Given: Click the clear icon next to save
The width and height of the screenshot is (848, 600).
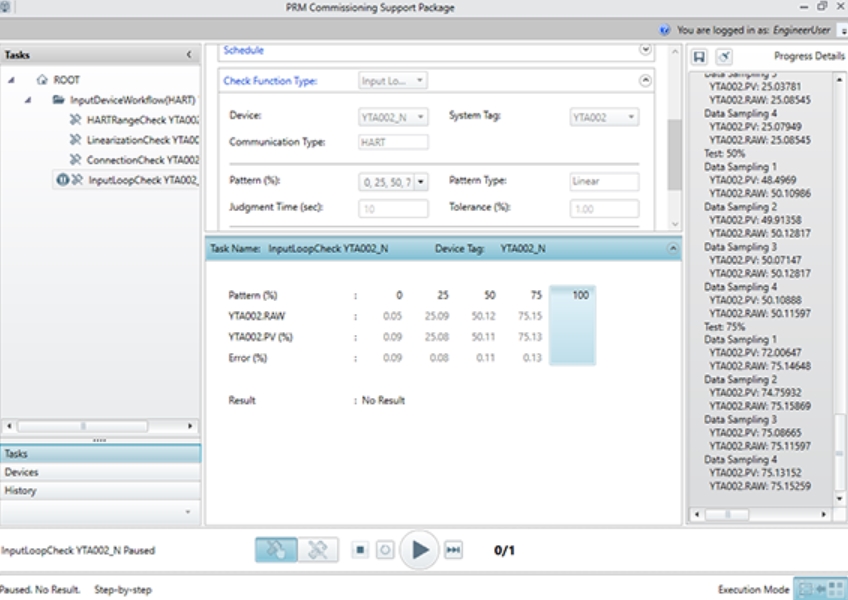Looking at the screenshot, I should [724, 56].
